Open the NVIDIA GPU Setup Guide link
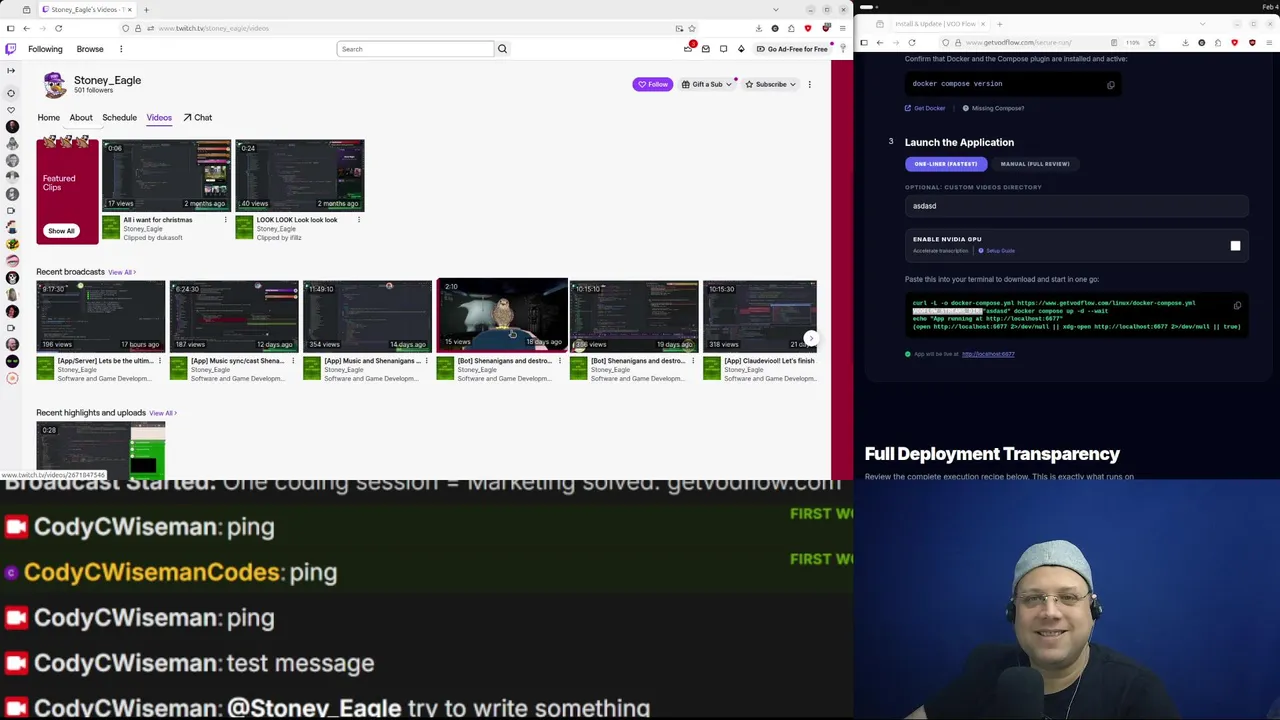Screen dimensions: 1280x720 (997, 251)
